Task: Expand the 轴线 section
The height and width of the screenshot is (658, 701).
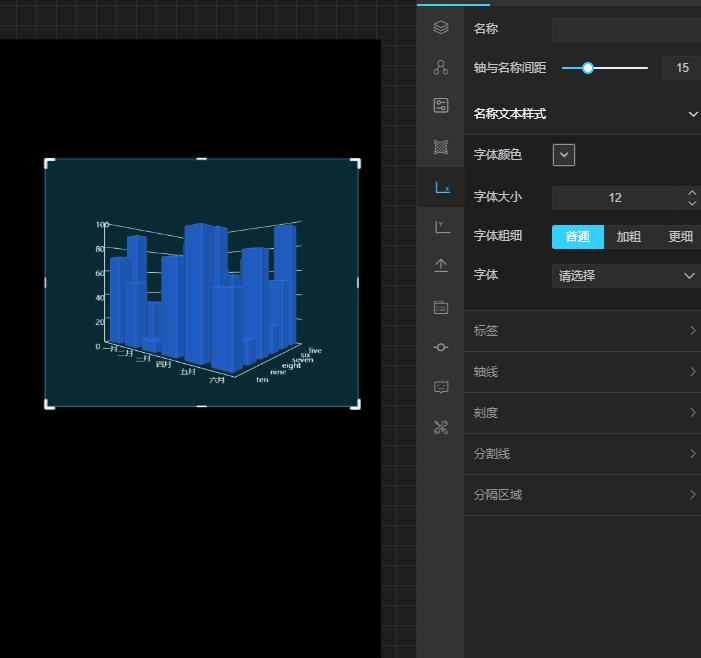Action: tap(583, 372)
